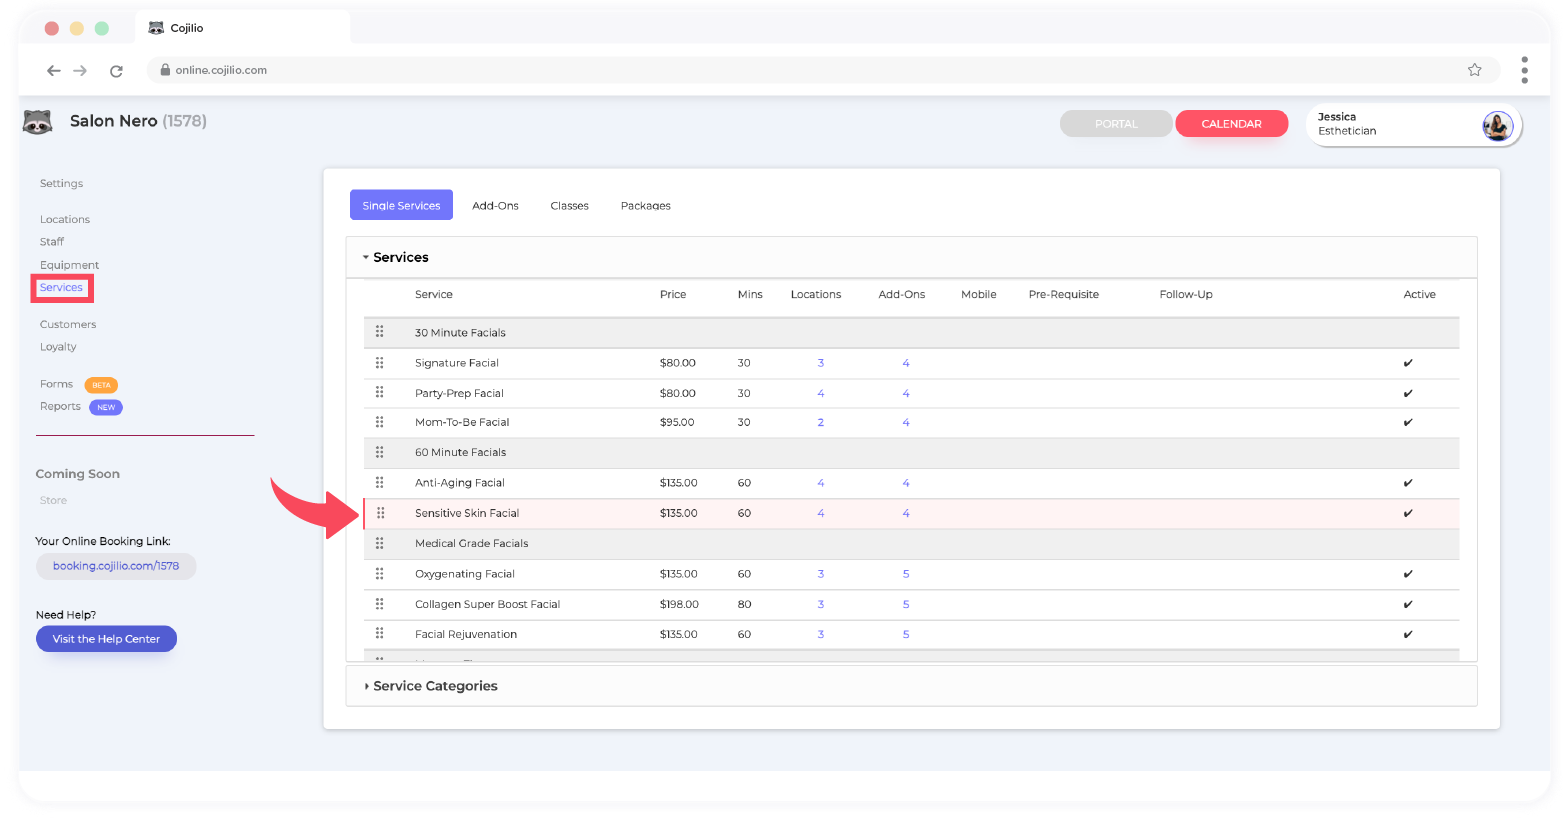Grab drag handle for Oxygenating Facial
Screen dimensions: 1563x840
point(380,573)
